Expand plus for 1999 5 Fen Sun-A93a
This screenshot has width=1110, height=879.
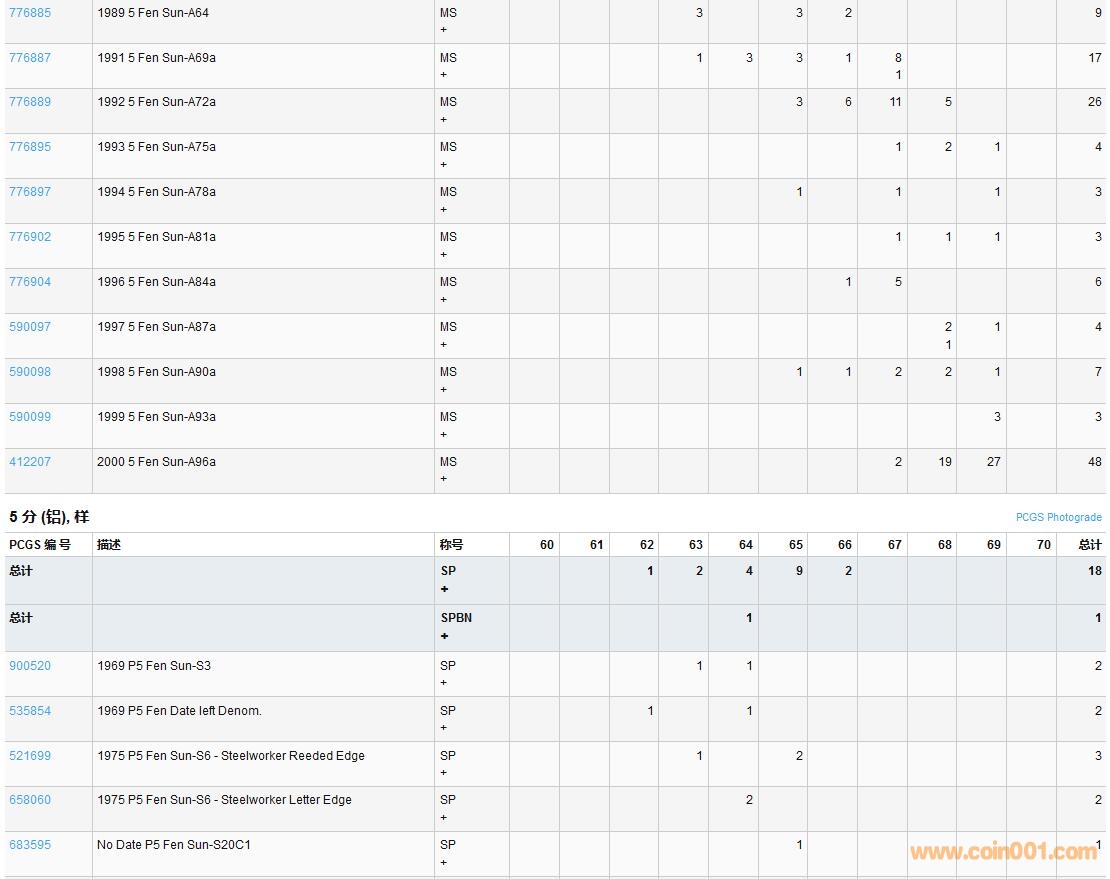[x=444, y=435]
